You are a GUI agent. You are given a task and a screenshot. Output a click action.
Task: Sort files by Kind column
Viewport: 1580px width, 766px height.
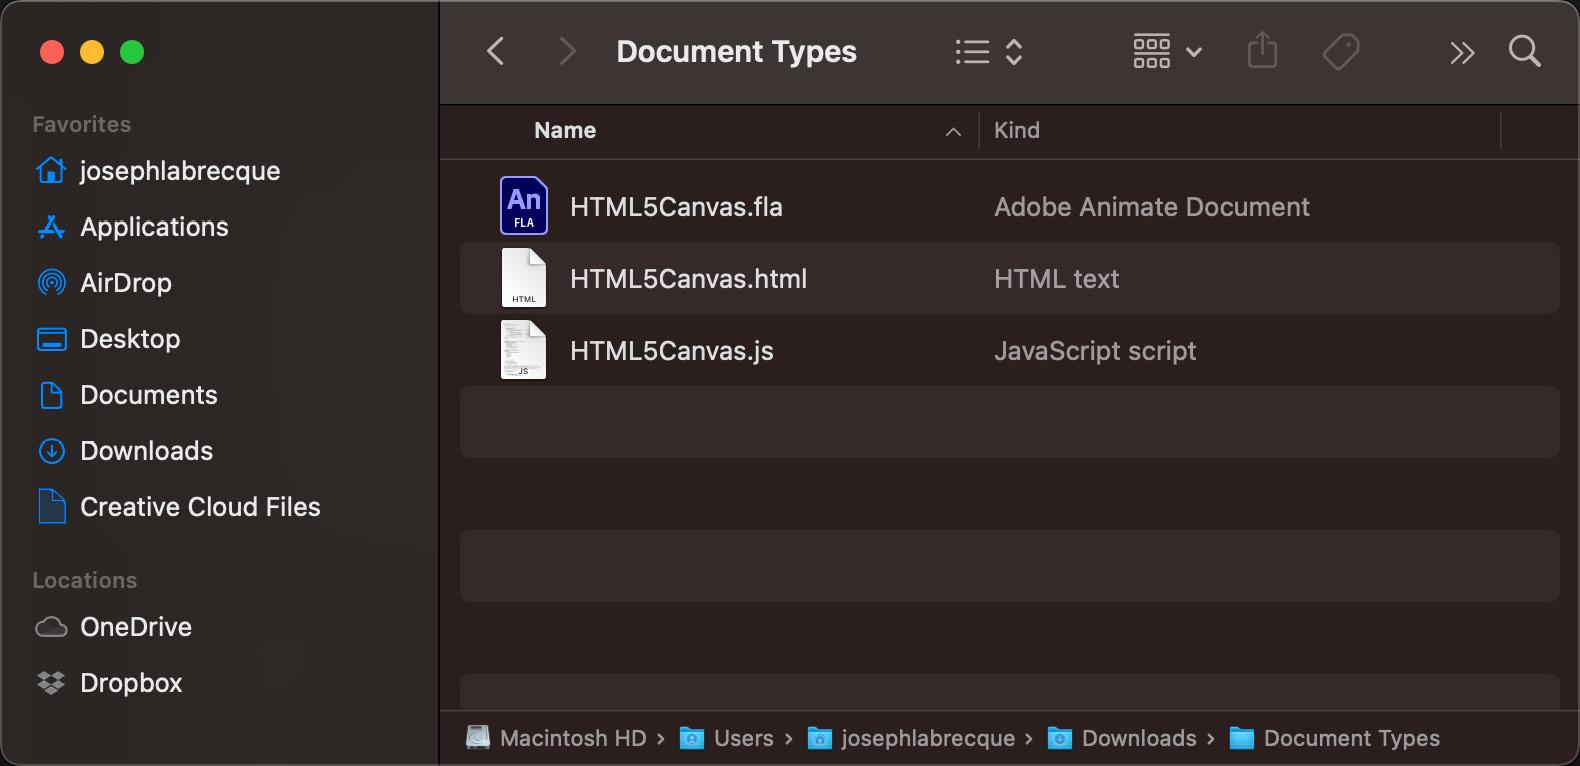point(1017,131)
